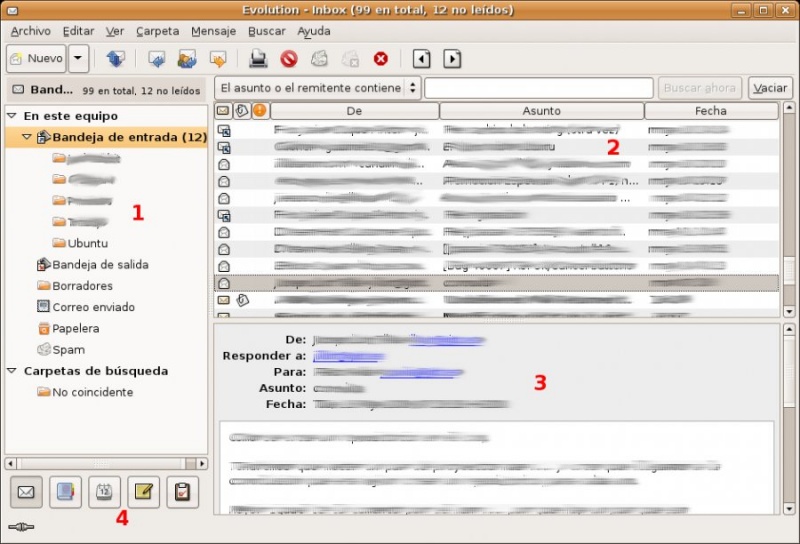Open the Tasks view clipboard icon
This screenshot has height=544, width=800.
[182, 492]
